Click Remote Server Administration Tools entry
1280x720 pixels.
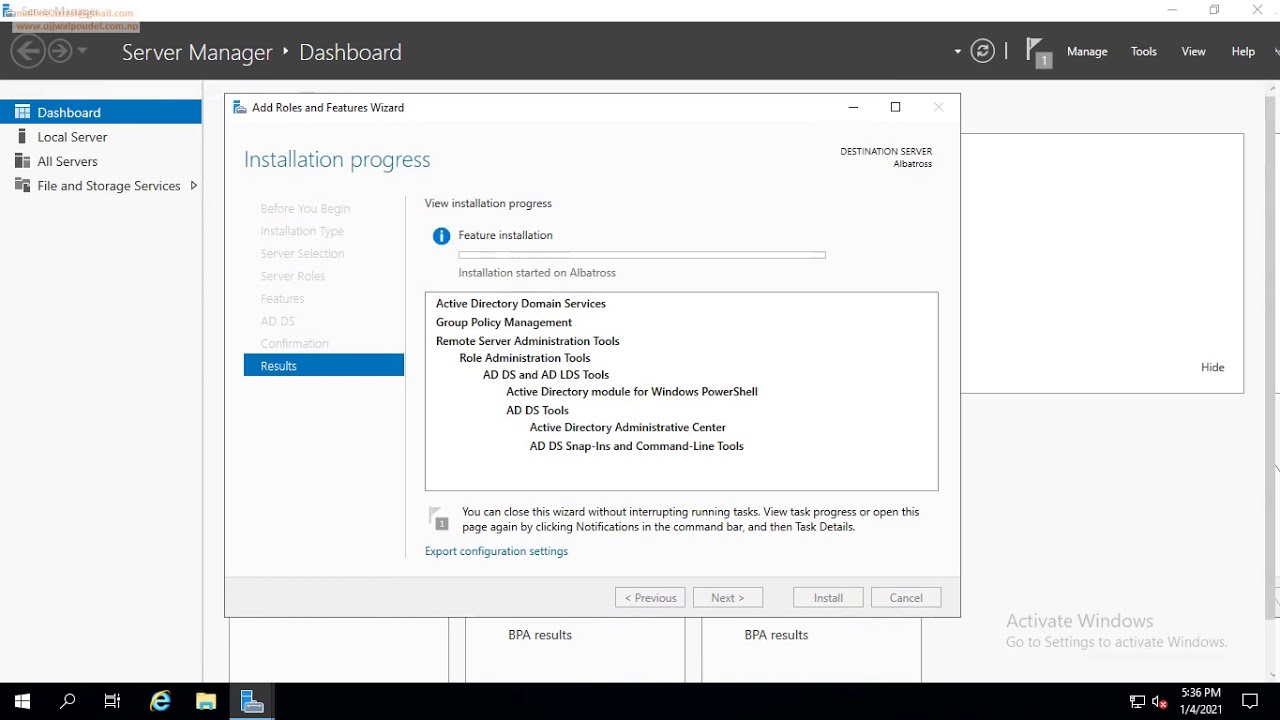coord(528,341)
